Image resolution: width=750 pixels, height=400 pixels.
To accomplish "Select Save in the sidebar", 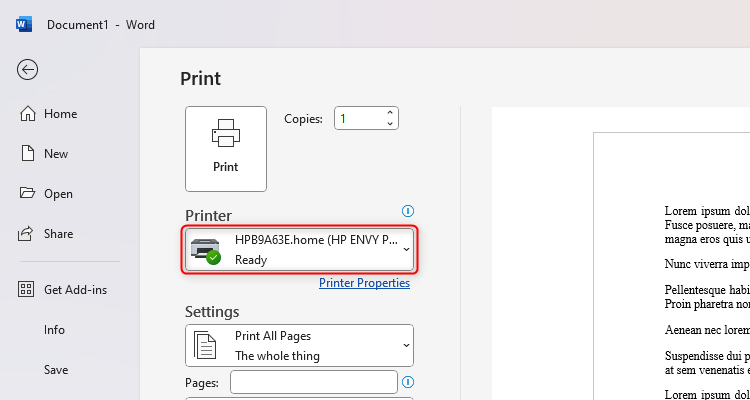I will click(56, 370).
